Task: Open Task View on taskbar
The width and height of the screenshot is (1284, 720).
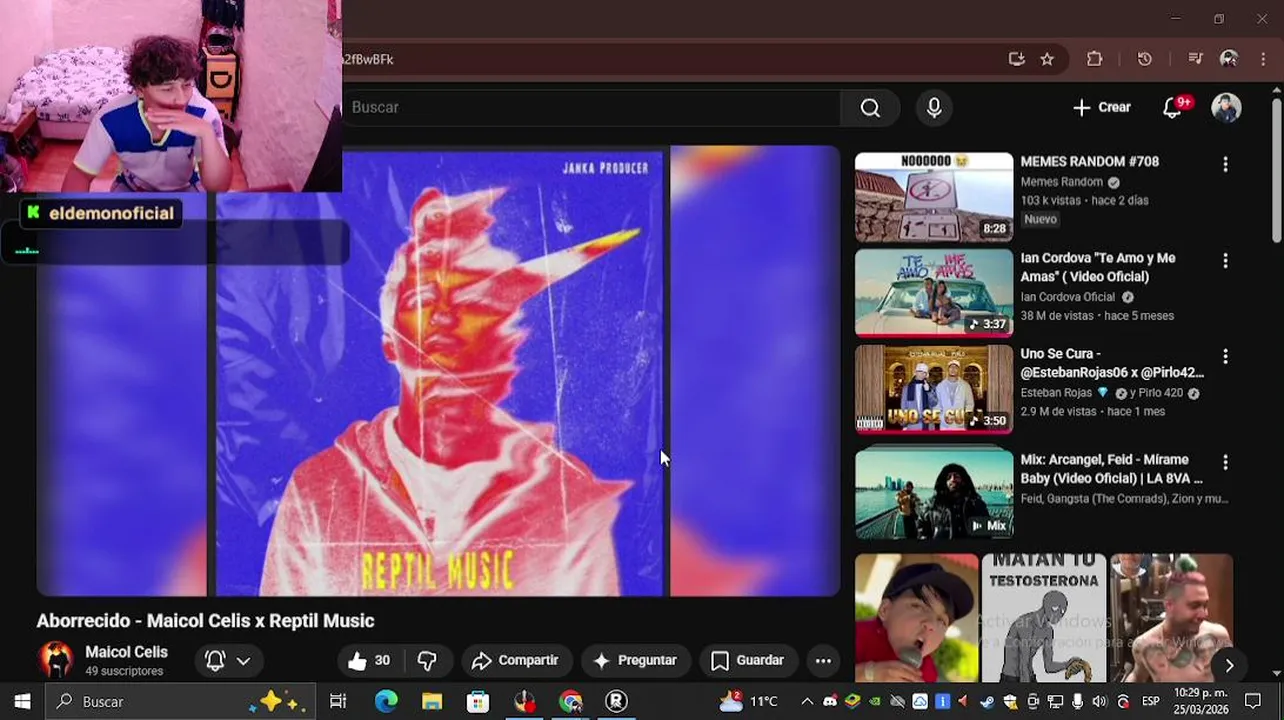Action: (x=338, y=702)
